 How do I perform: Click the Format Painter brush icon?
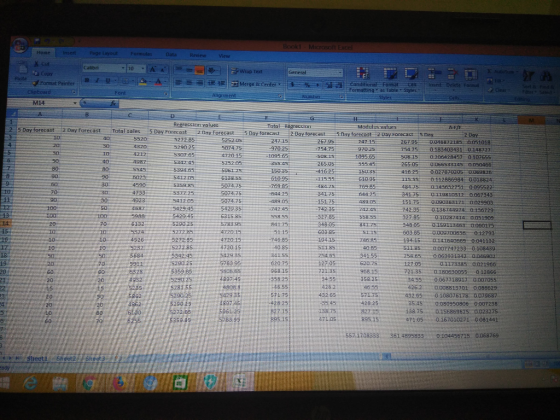(x=35, y=83)
